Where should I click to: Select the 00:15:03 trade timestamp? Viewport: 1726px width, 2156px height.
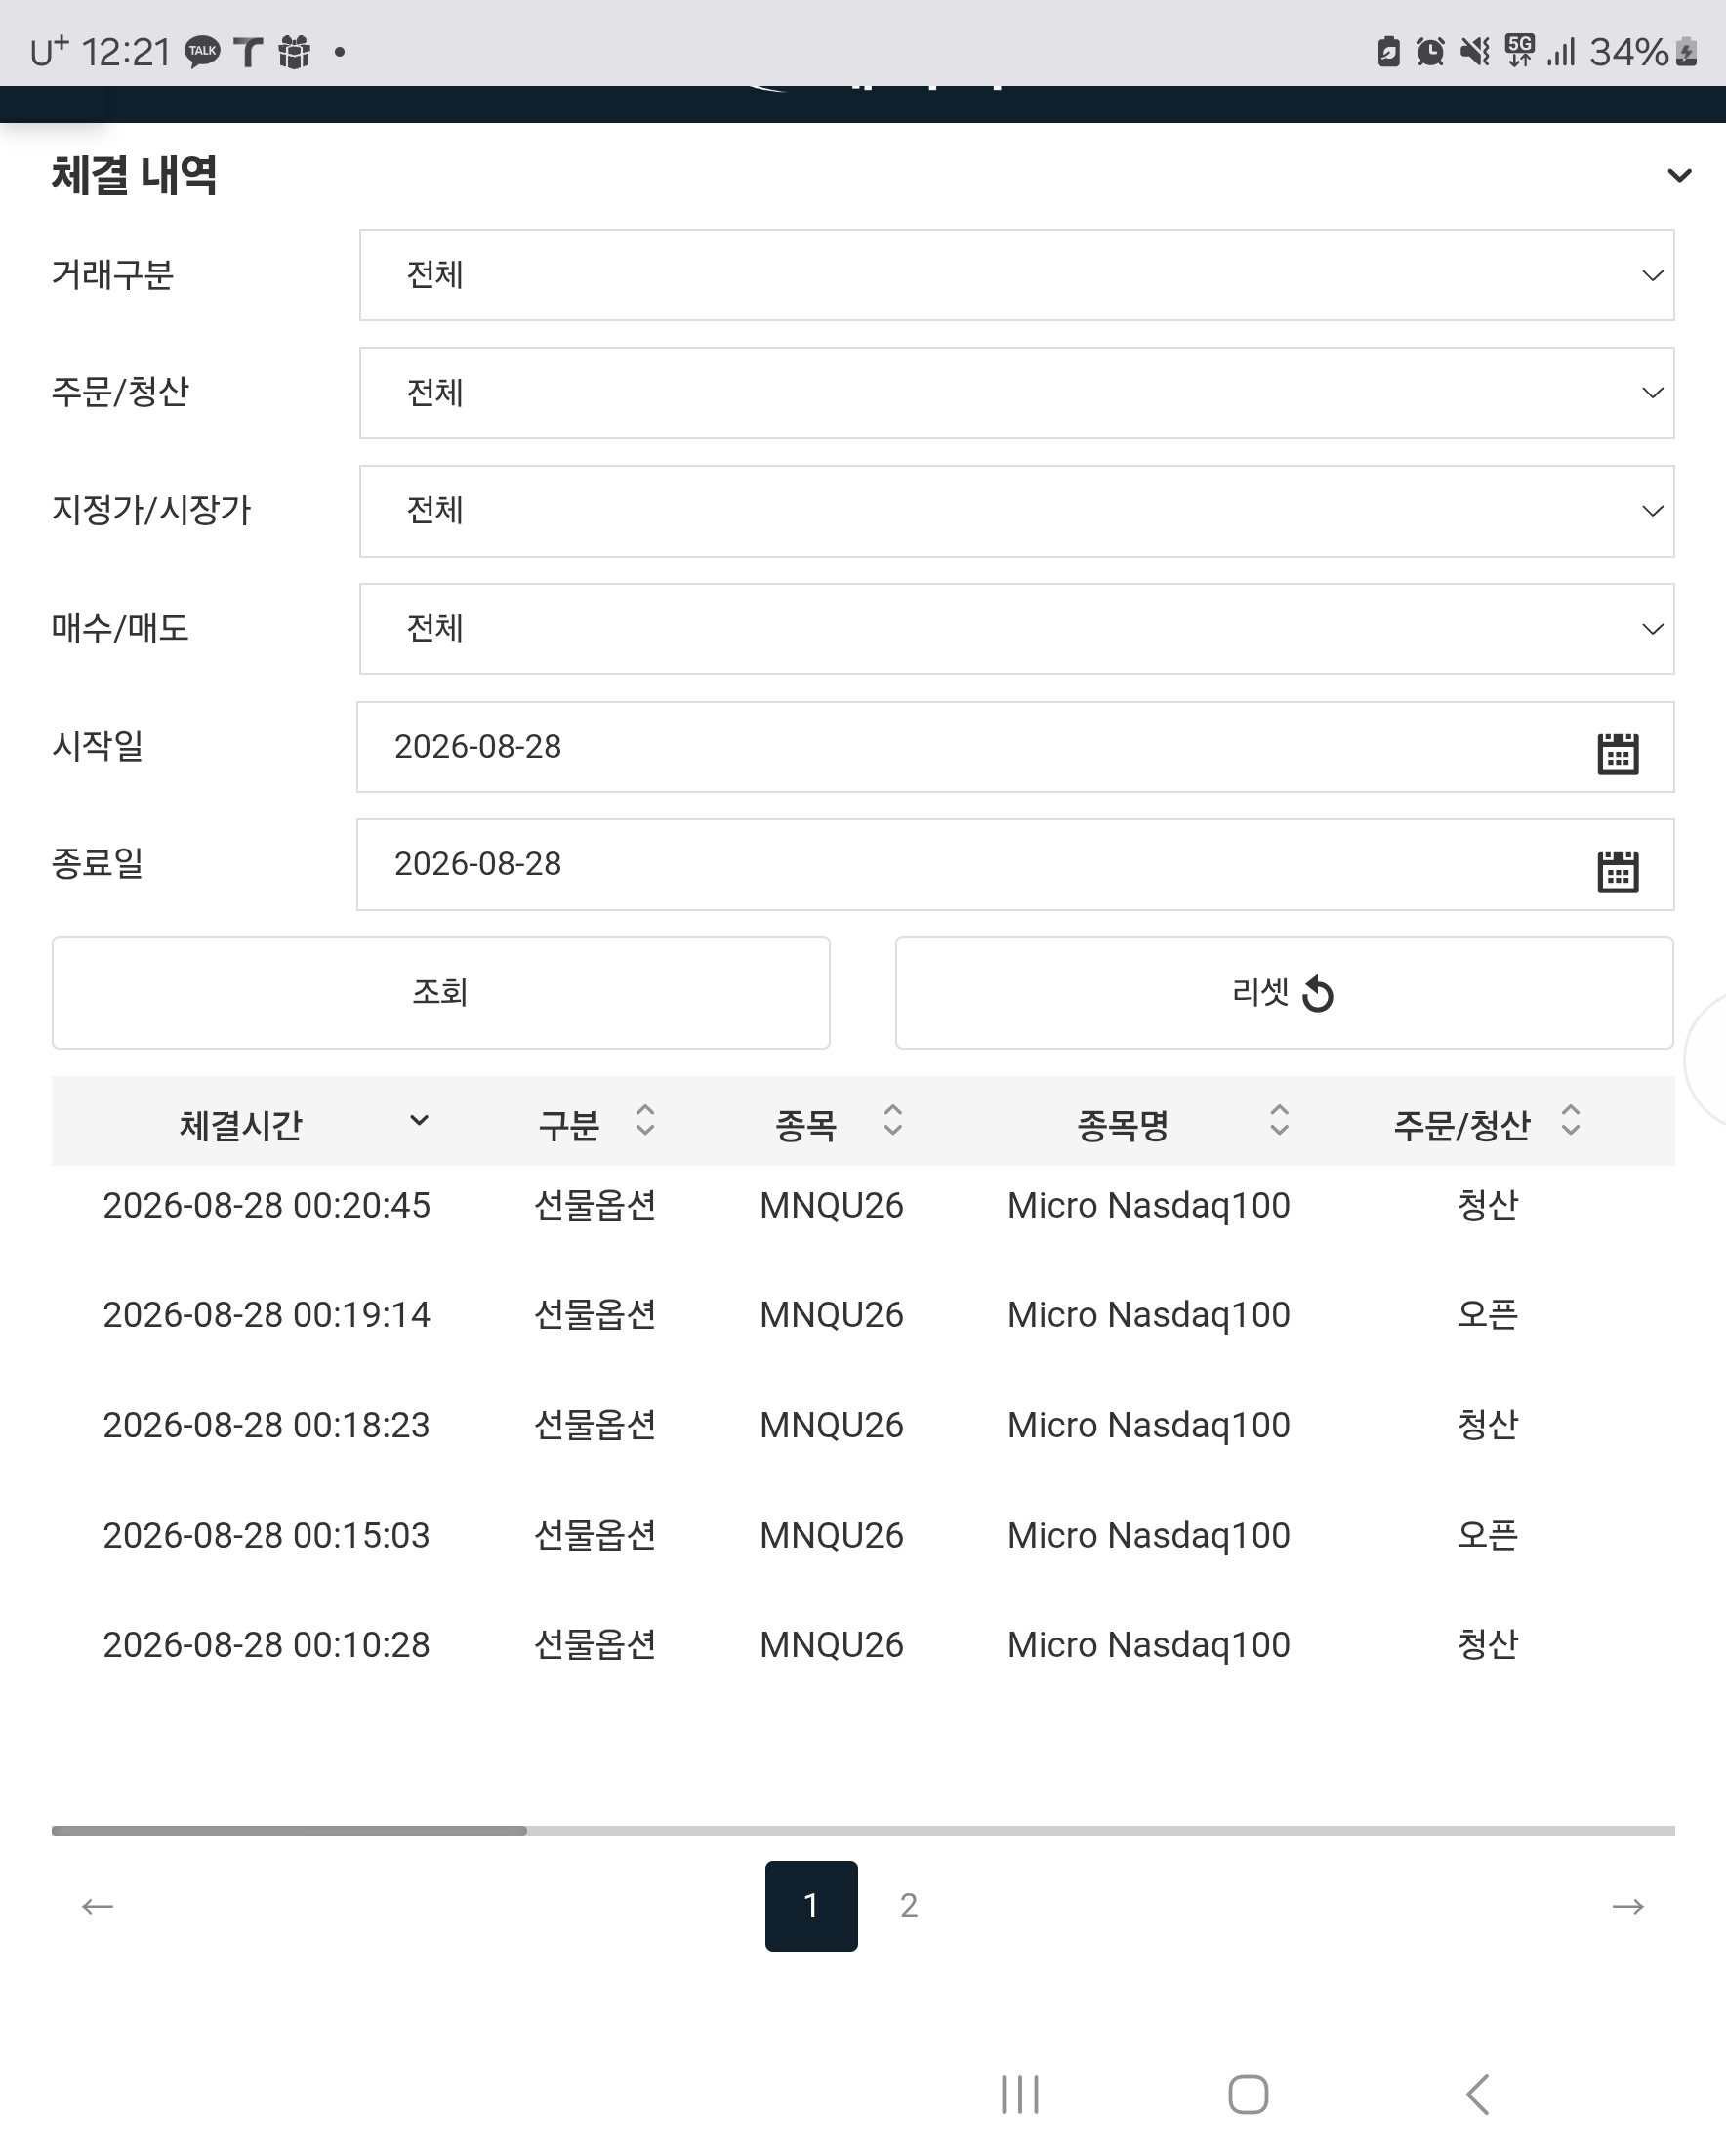pos(266,1535)
